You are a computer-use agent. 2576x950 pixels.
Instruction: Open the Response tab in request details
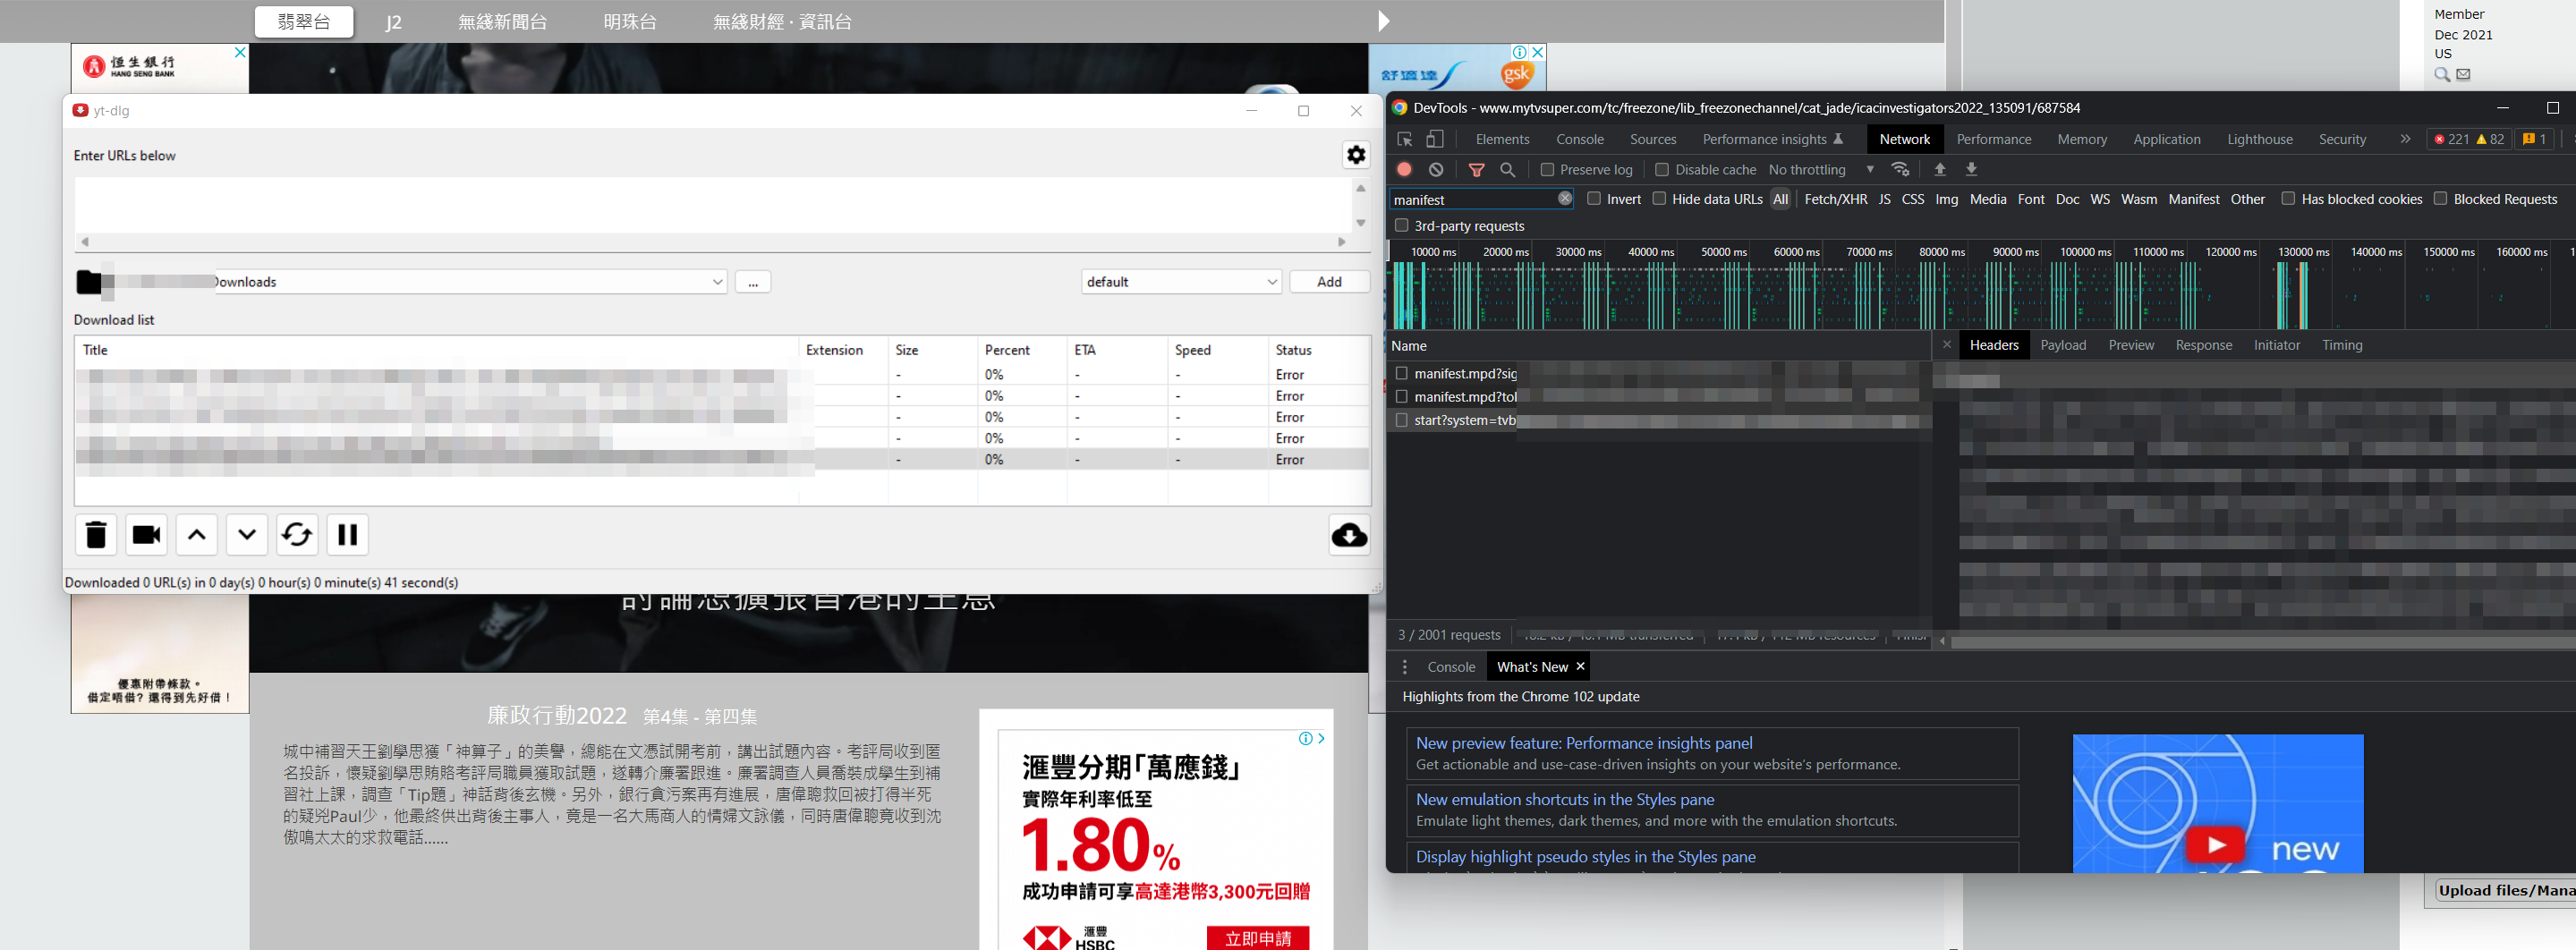[x=2203, y=345]
